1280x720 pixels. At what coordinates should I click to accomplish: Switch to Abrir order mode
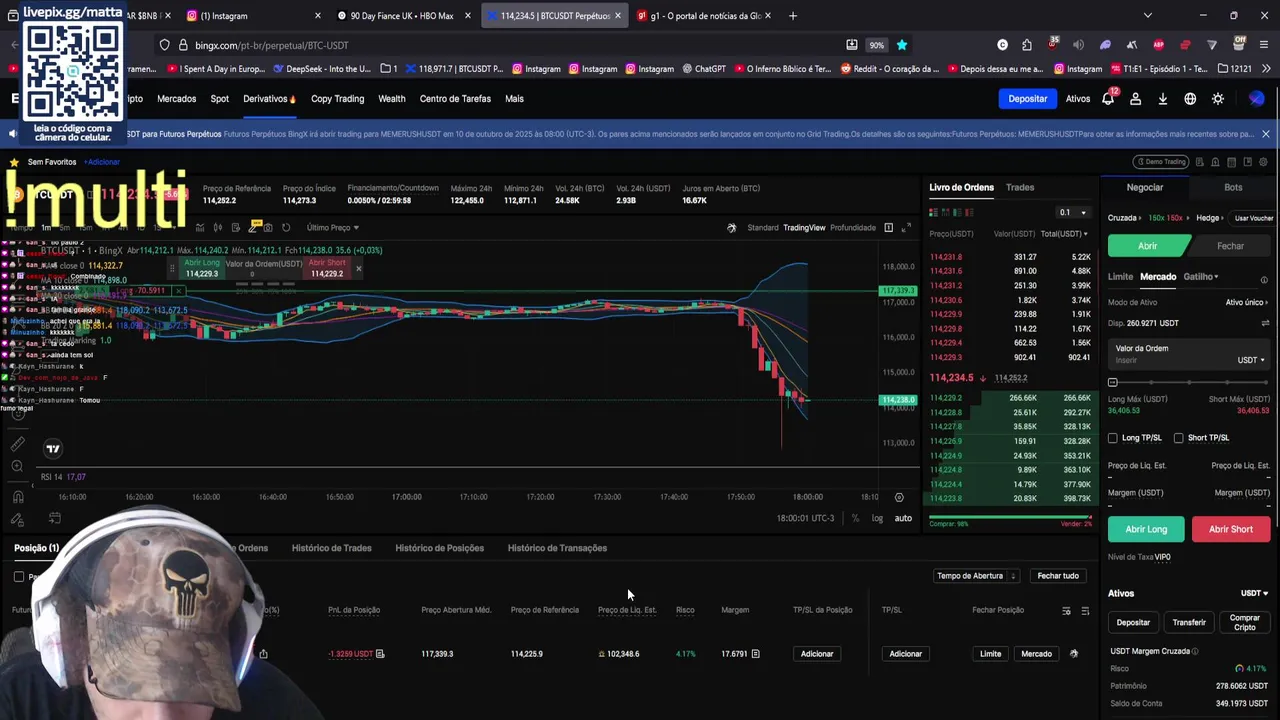click(x=1148, y=246)
